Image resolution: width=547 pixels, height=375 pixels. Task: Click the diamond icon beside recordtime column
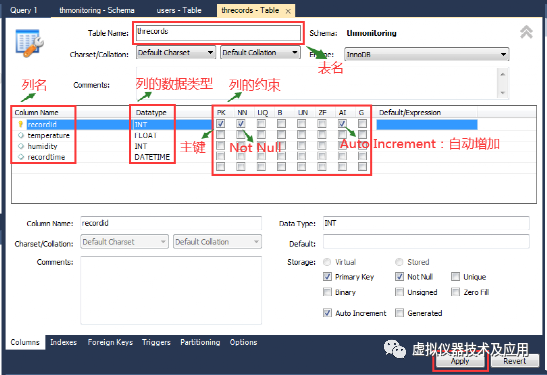[x=21, y=157]
